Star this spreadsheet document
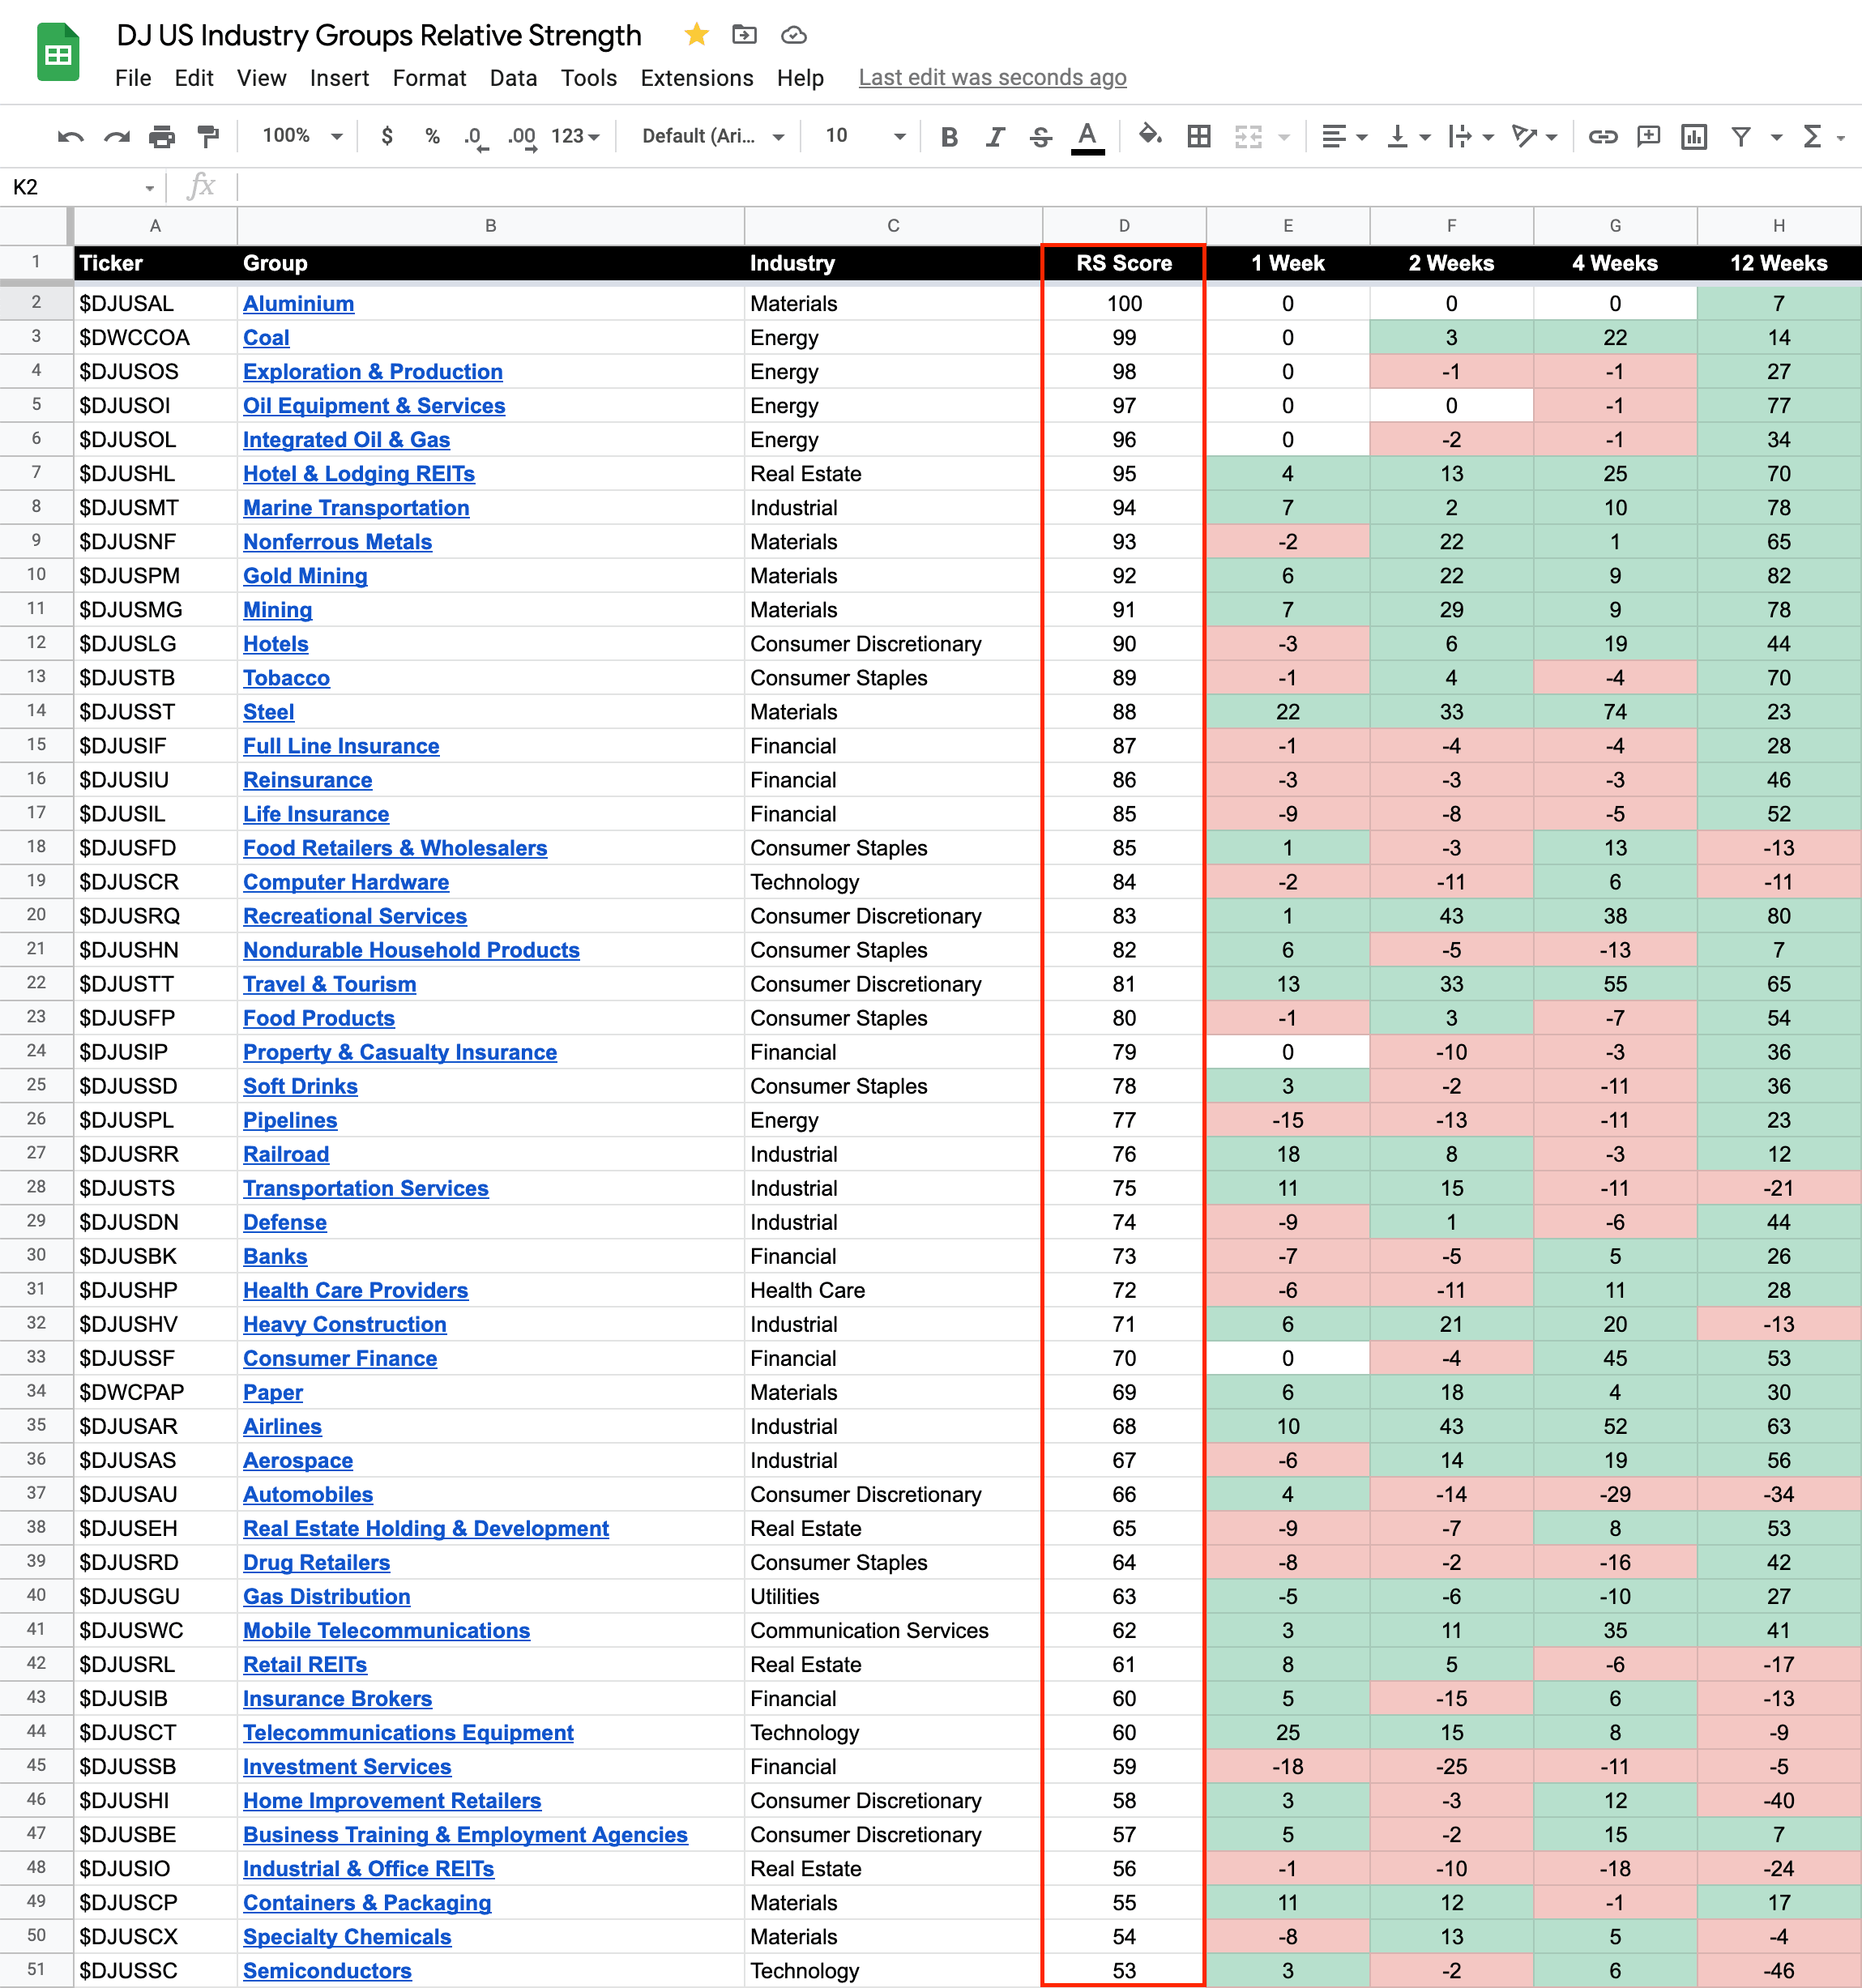The image size is (1862, 1988). pyautogui.click(x=696, y=35)
